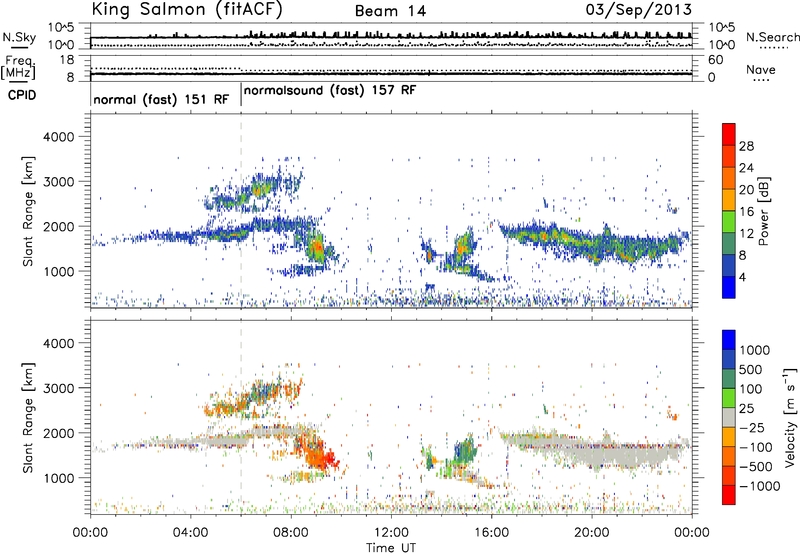
Task: Pick the gray −25 to 25 velocity swatch
Action: click(729, 417)
